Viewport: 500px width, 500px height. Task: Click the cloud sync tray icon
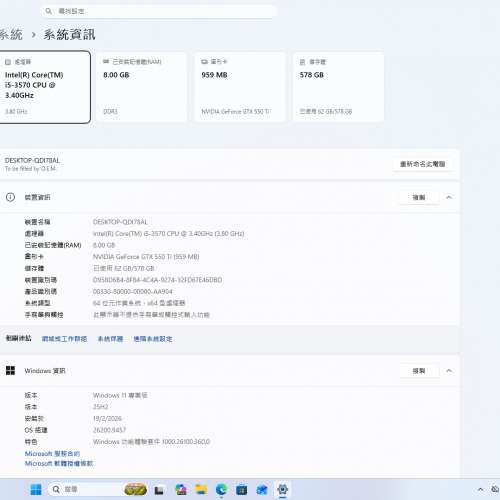pyautogui.click(x=496, y=489)
